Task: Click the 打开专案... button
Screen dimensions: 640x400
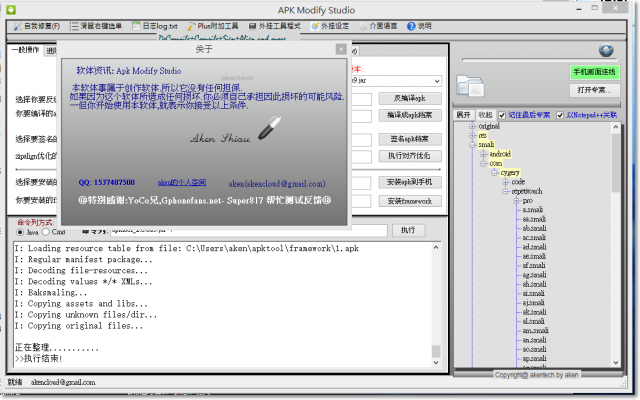Action: [594, 90]
